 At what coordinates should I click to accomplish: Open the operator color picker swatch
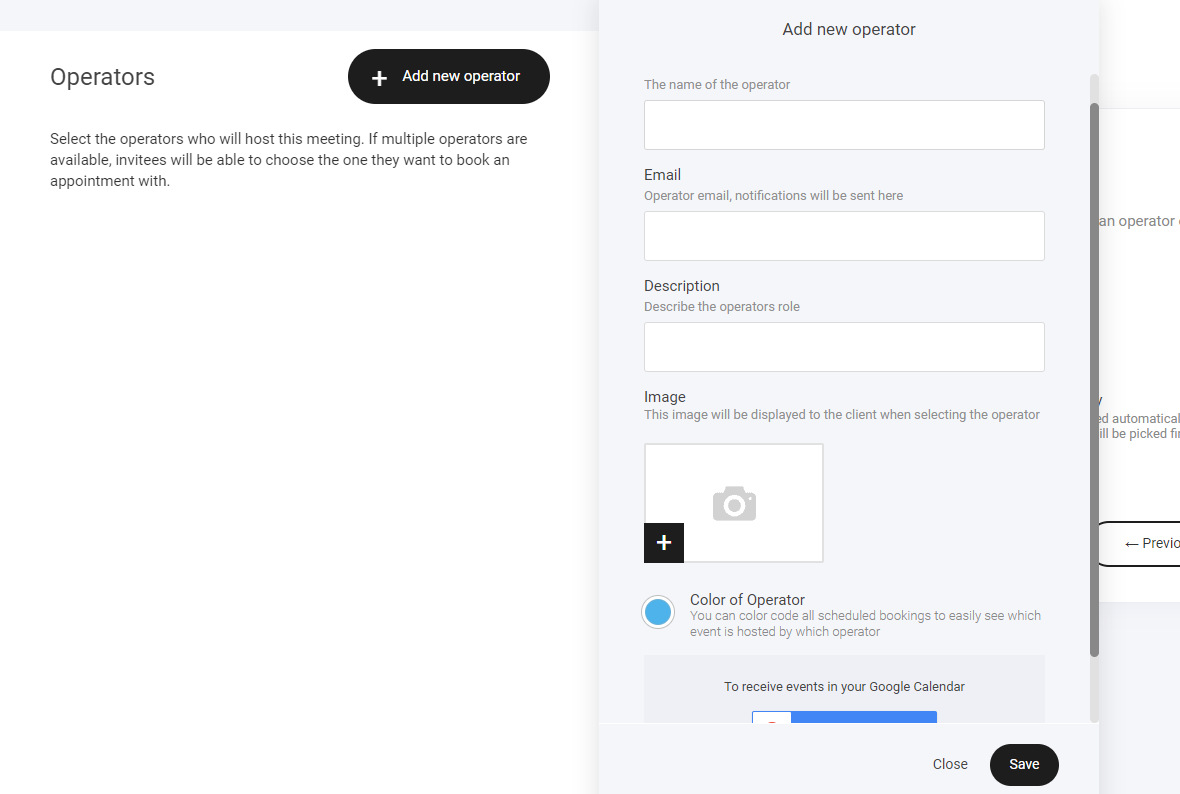658,612
